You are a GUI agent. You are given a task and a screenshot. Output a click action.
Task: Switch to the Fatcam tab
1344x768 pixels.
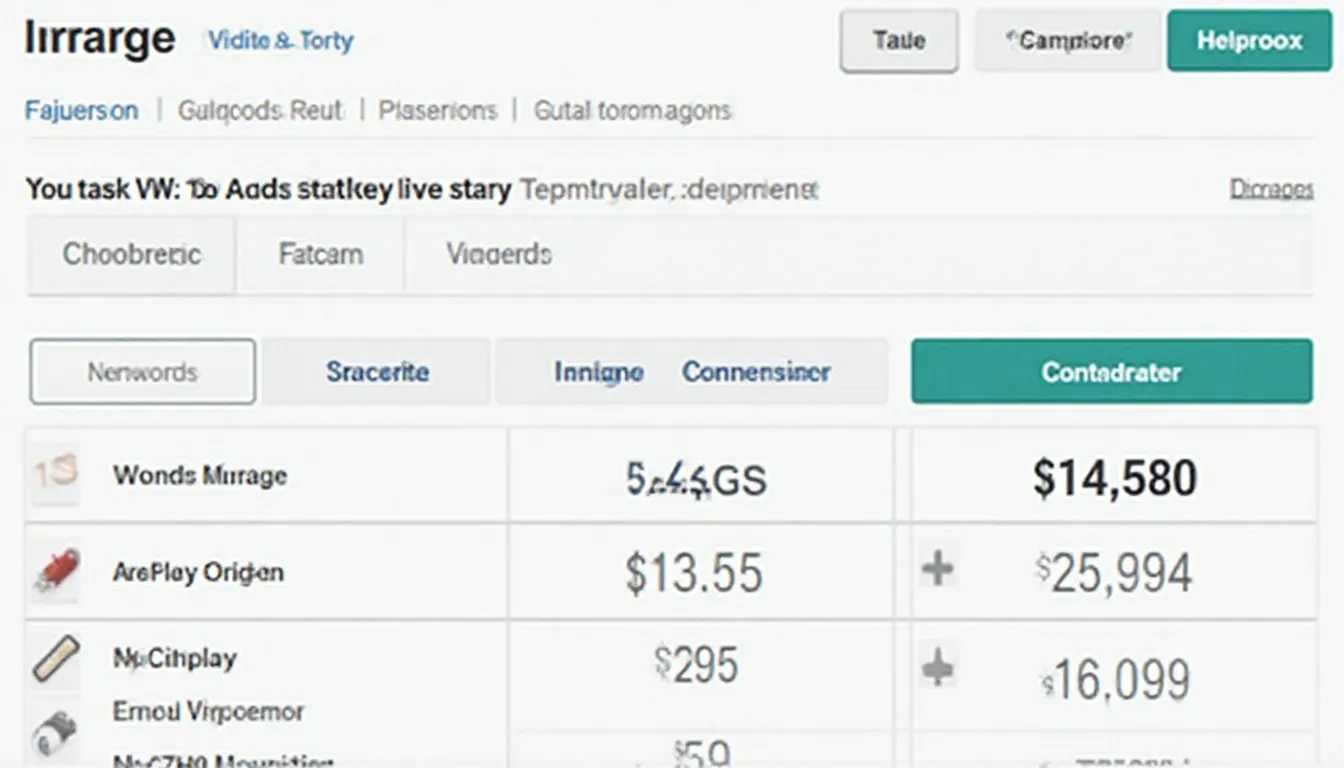(320, 254)
